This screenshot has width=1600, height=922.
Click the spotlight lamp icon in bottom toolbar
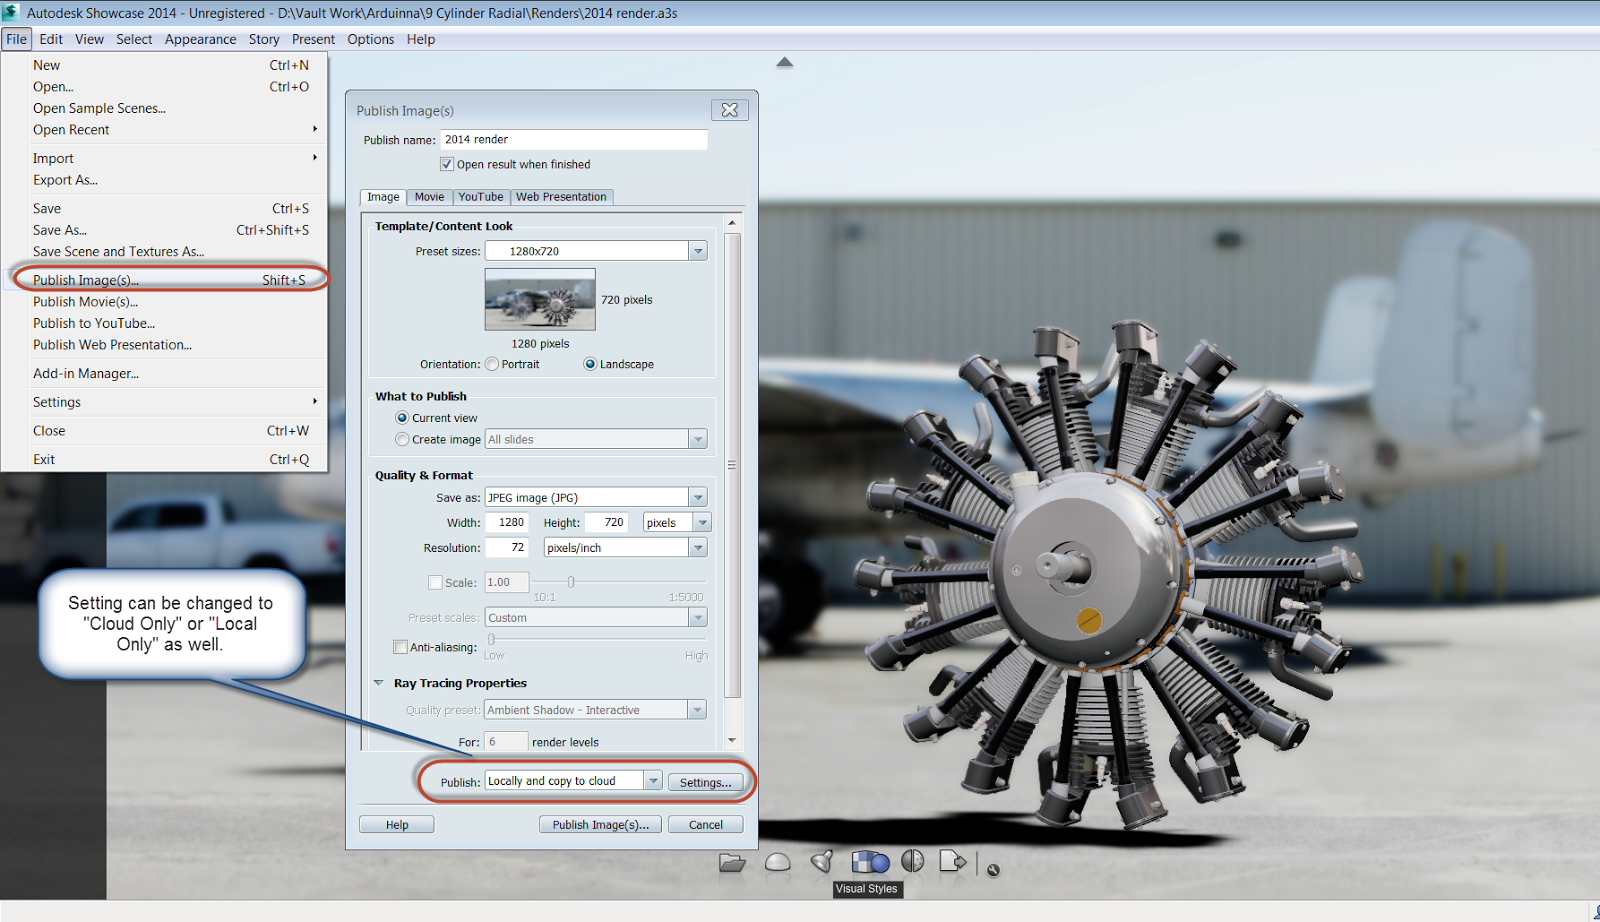click(x=822, y=861)
